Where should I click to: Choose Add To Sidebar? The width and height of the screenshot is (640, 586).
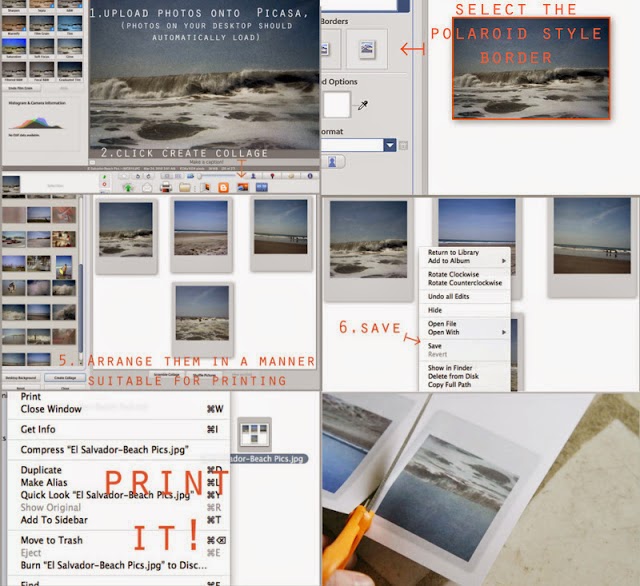click(x=118, y=520)
